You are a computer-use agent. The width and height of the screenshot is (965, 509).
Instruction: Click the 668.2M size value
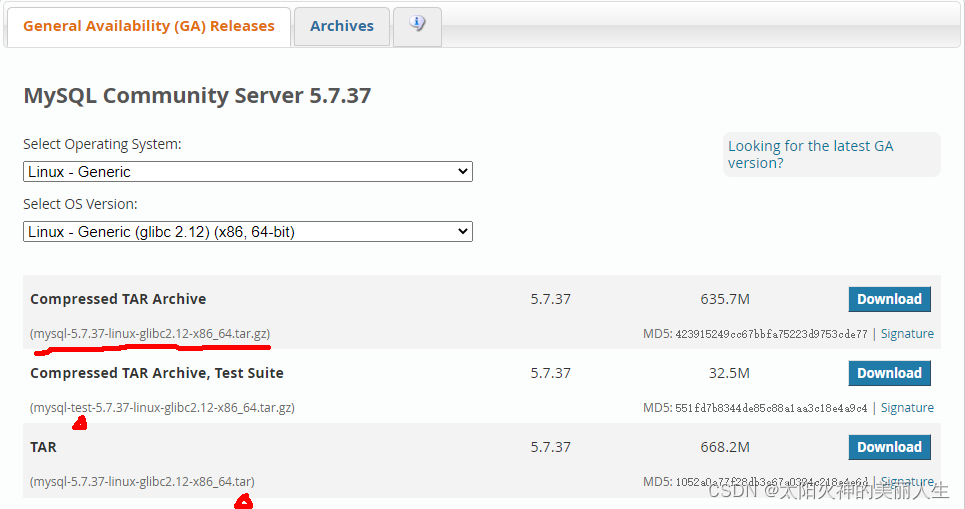(725, 447)
